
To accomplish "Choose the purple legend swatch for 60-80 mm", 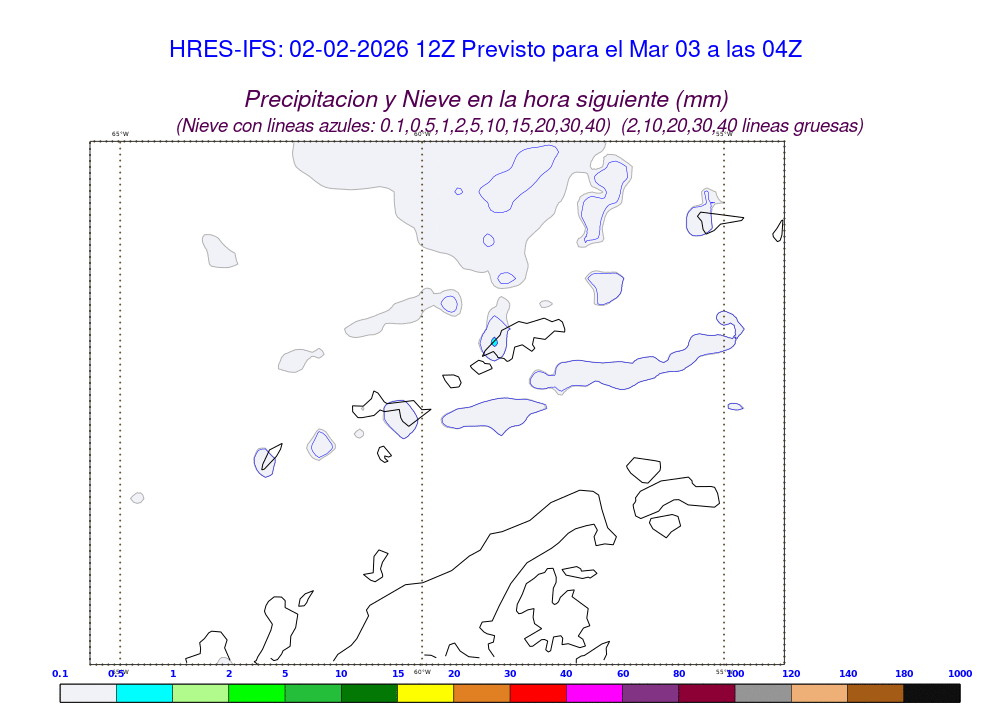I will point(651,693).
